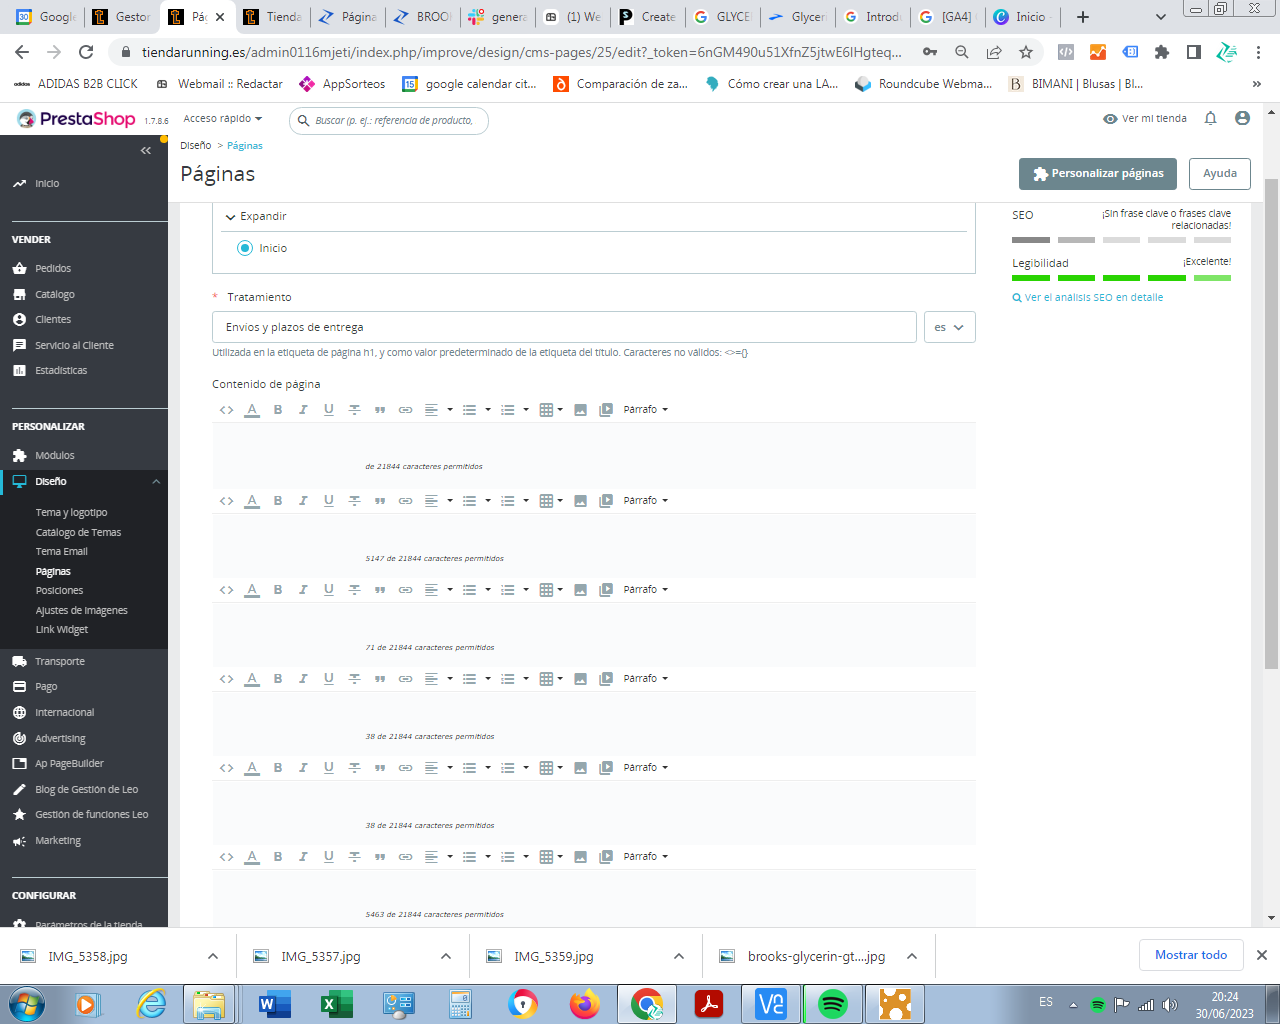Click Insert image in toolbar above '71 de 21844'

click(580, 590)
